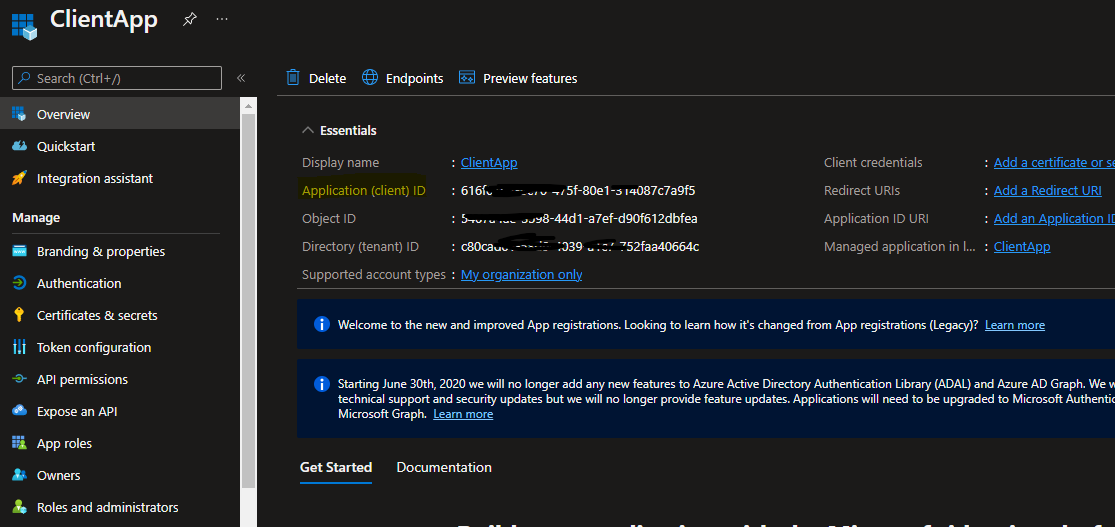The width and height of the screenshot is (1115, 527).
Task: Click the Integration assistant rocket icon
Action: tap(19, 178)
